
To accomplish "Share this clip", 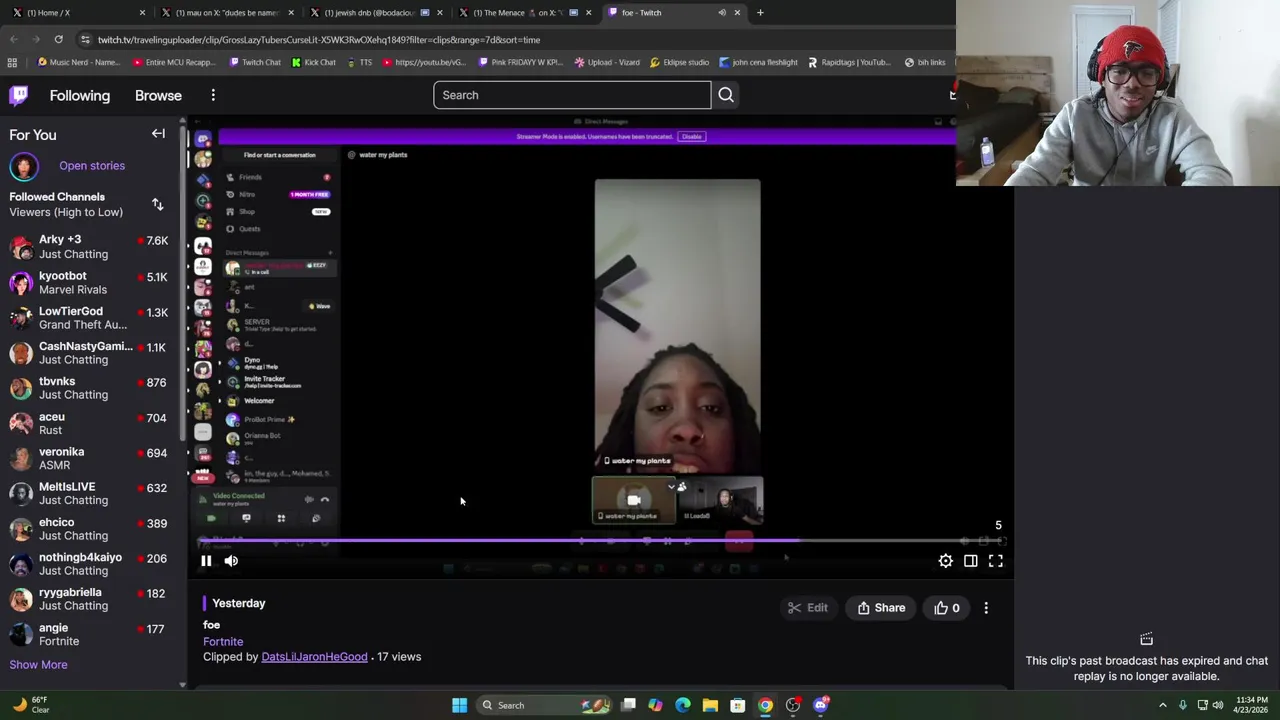I will coord(881,608).
